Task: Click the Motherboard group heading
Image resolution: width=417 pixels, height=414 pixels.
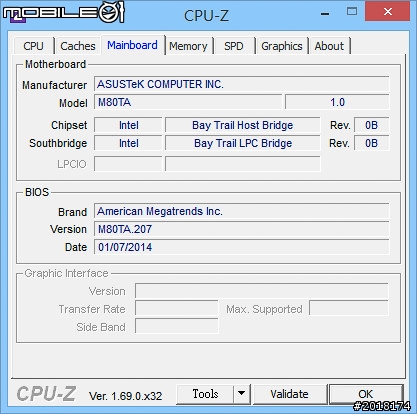Action: (x=55, y=64)
